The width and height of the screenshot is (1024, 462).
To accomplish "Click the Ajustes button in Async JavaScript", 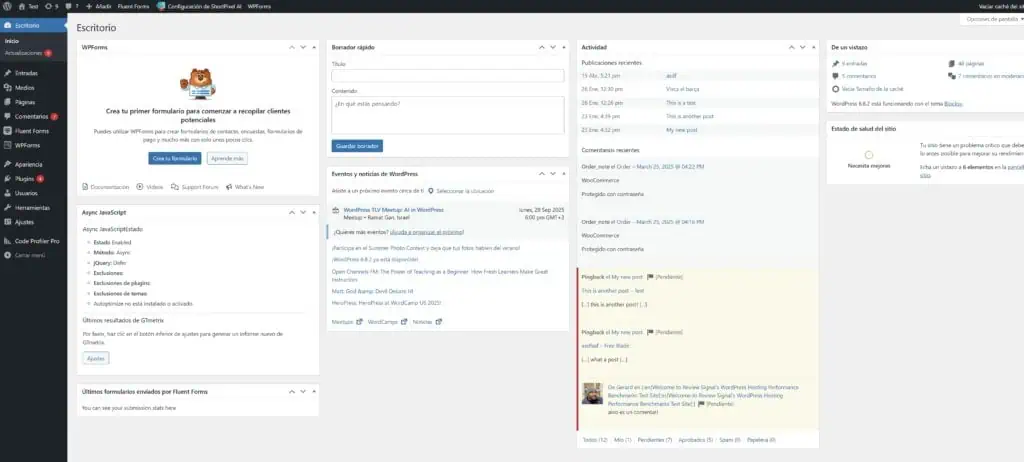I will [96, 358].
